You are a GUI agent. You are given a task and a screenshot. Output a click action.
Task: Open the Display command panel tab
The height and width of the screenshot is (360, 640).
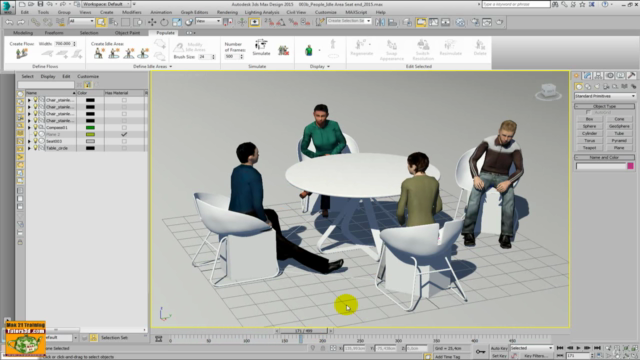[620, 76]
